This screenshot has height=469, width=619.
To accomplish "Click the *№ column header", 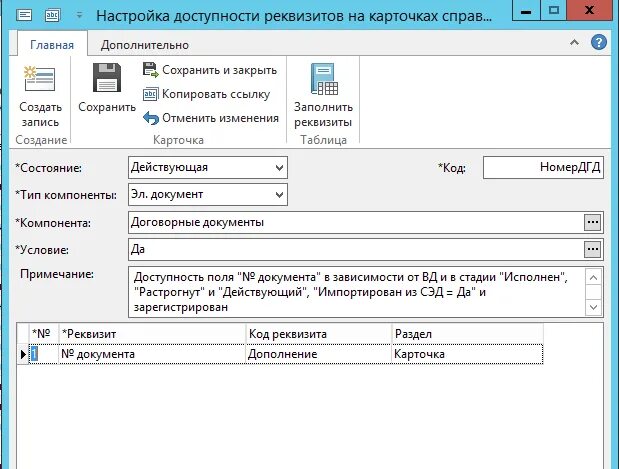I will [x=44, y=334].
